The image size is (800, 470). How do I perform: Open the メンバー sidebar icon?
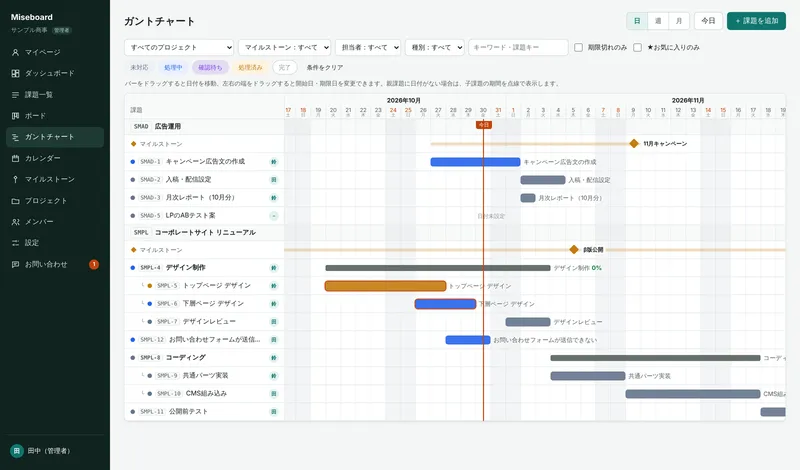[x=15, y=222]
